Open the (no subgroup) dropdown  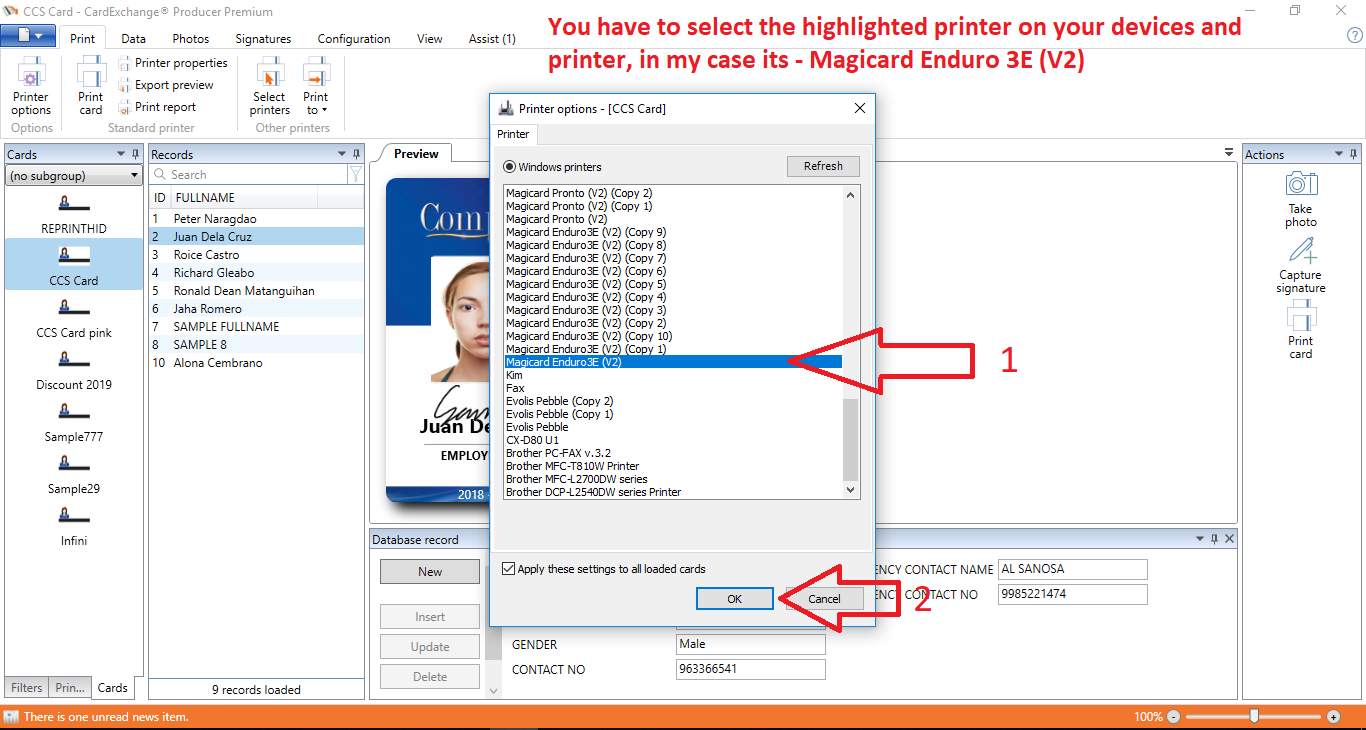pyautogui.click(x=74, y=176)
